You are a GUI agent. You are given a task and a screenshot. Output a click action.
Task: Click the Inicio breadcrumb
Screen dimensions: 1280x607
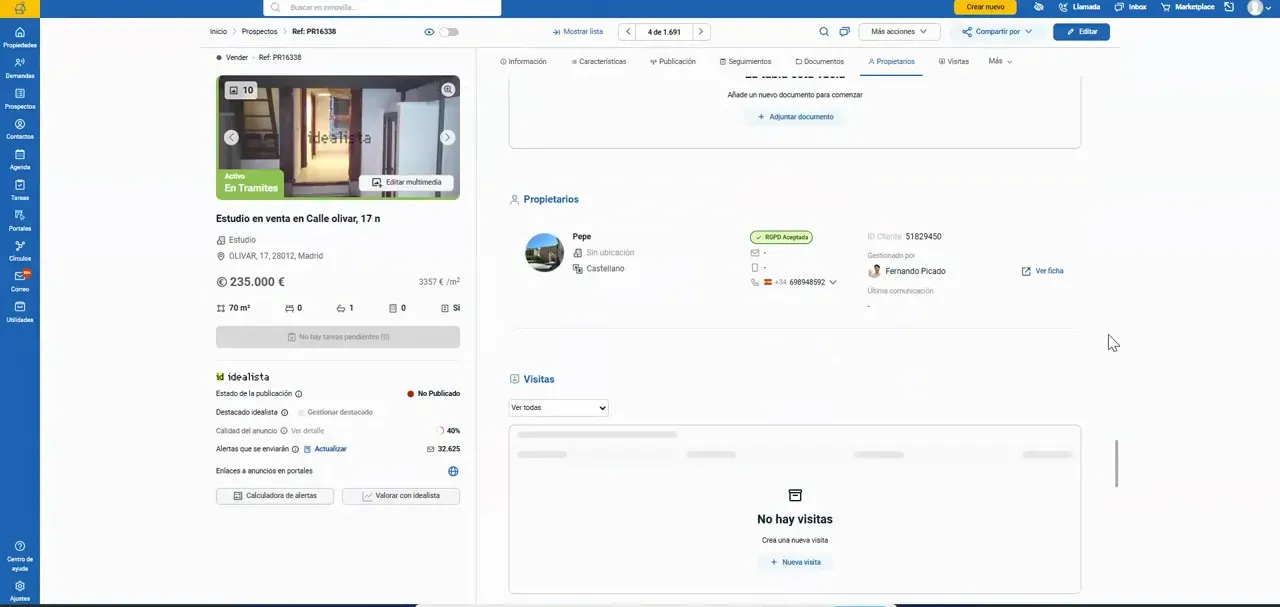(218, 32)
